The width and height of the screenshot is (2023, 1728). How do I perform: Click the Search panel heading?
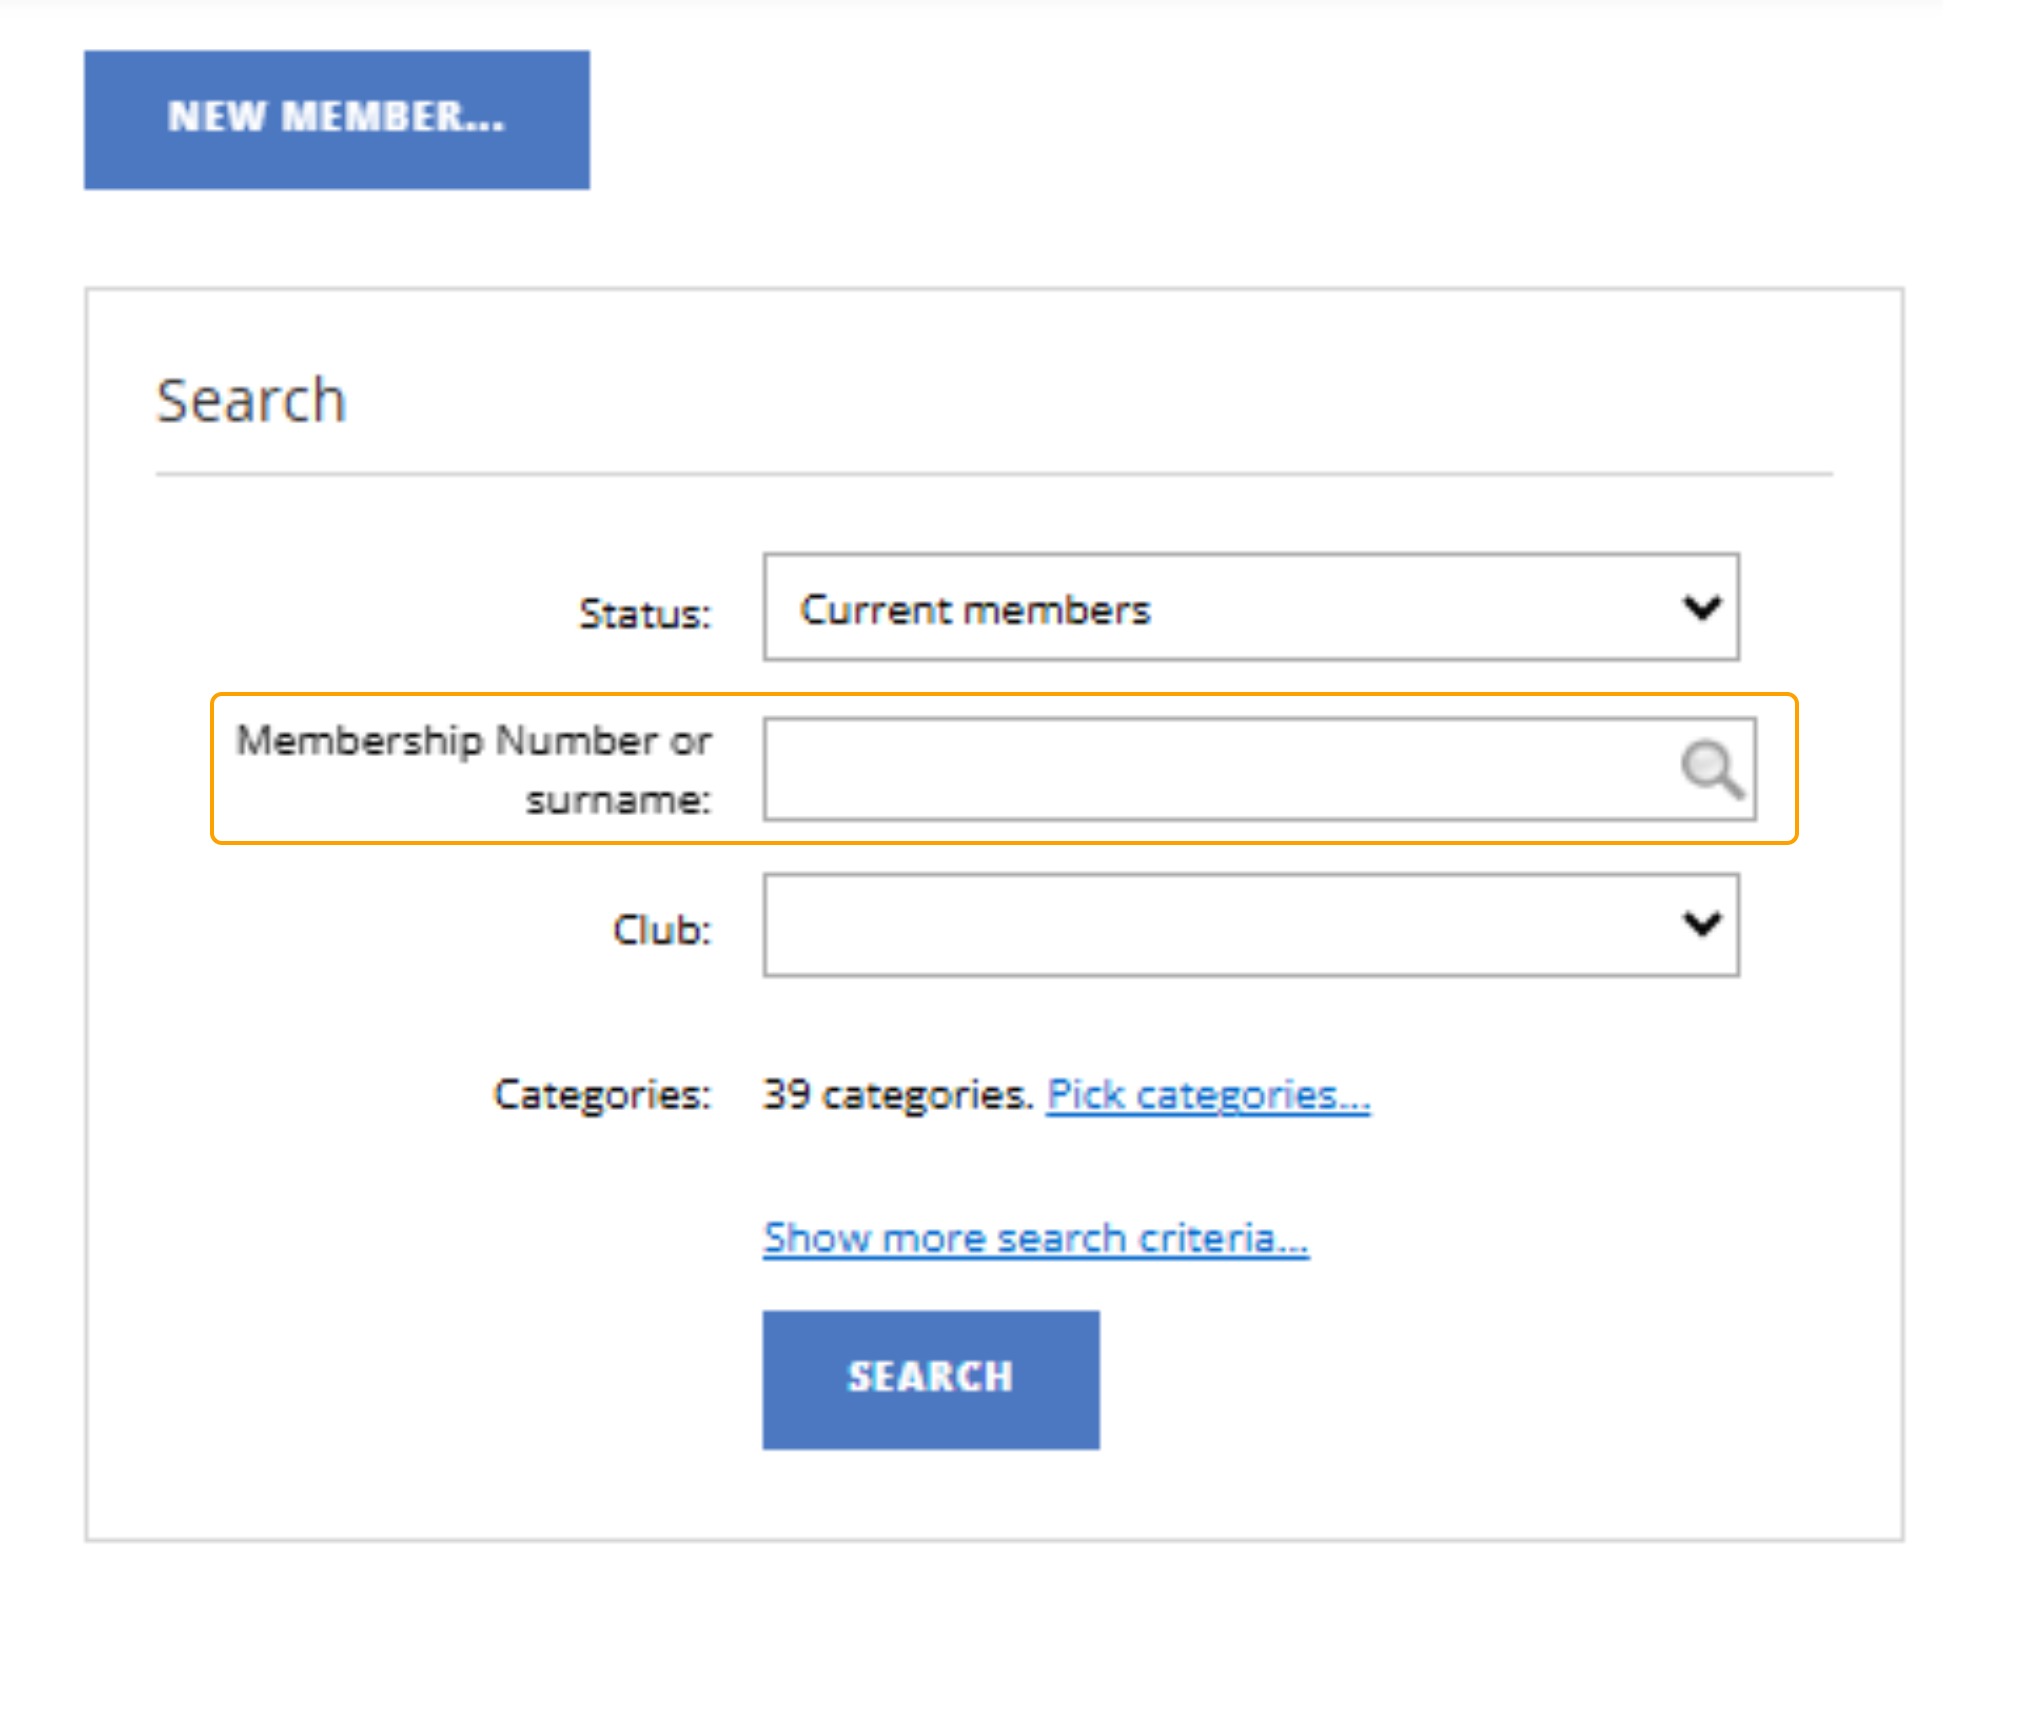point(251,400)
